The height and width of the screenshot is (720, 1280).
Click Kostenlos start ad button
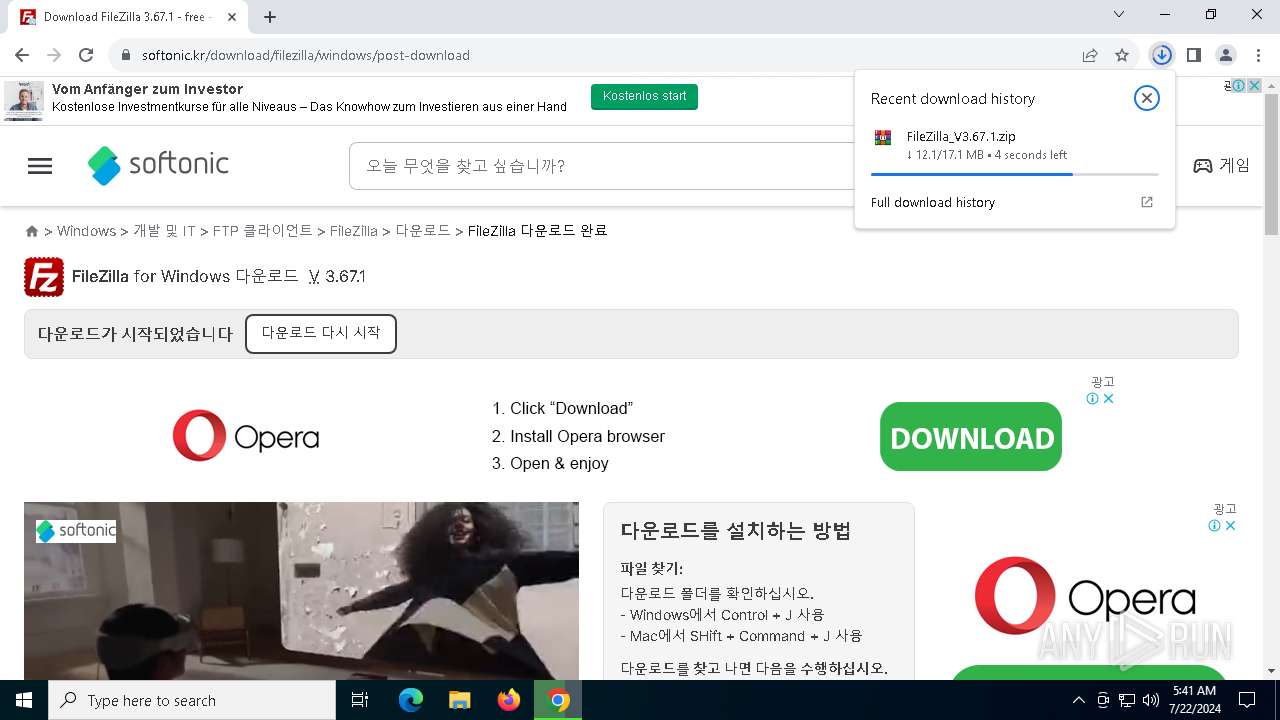(644, 97)
